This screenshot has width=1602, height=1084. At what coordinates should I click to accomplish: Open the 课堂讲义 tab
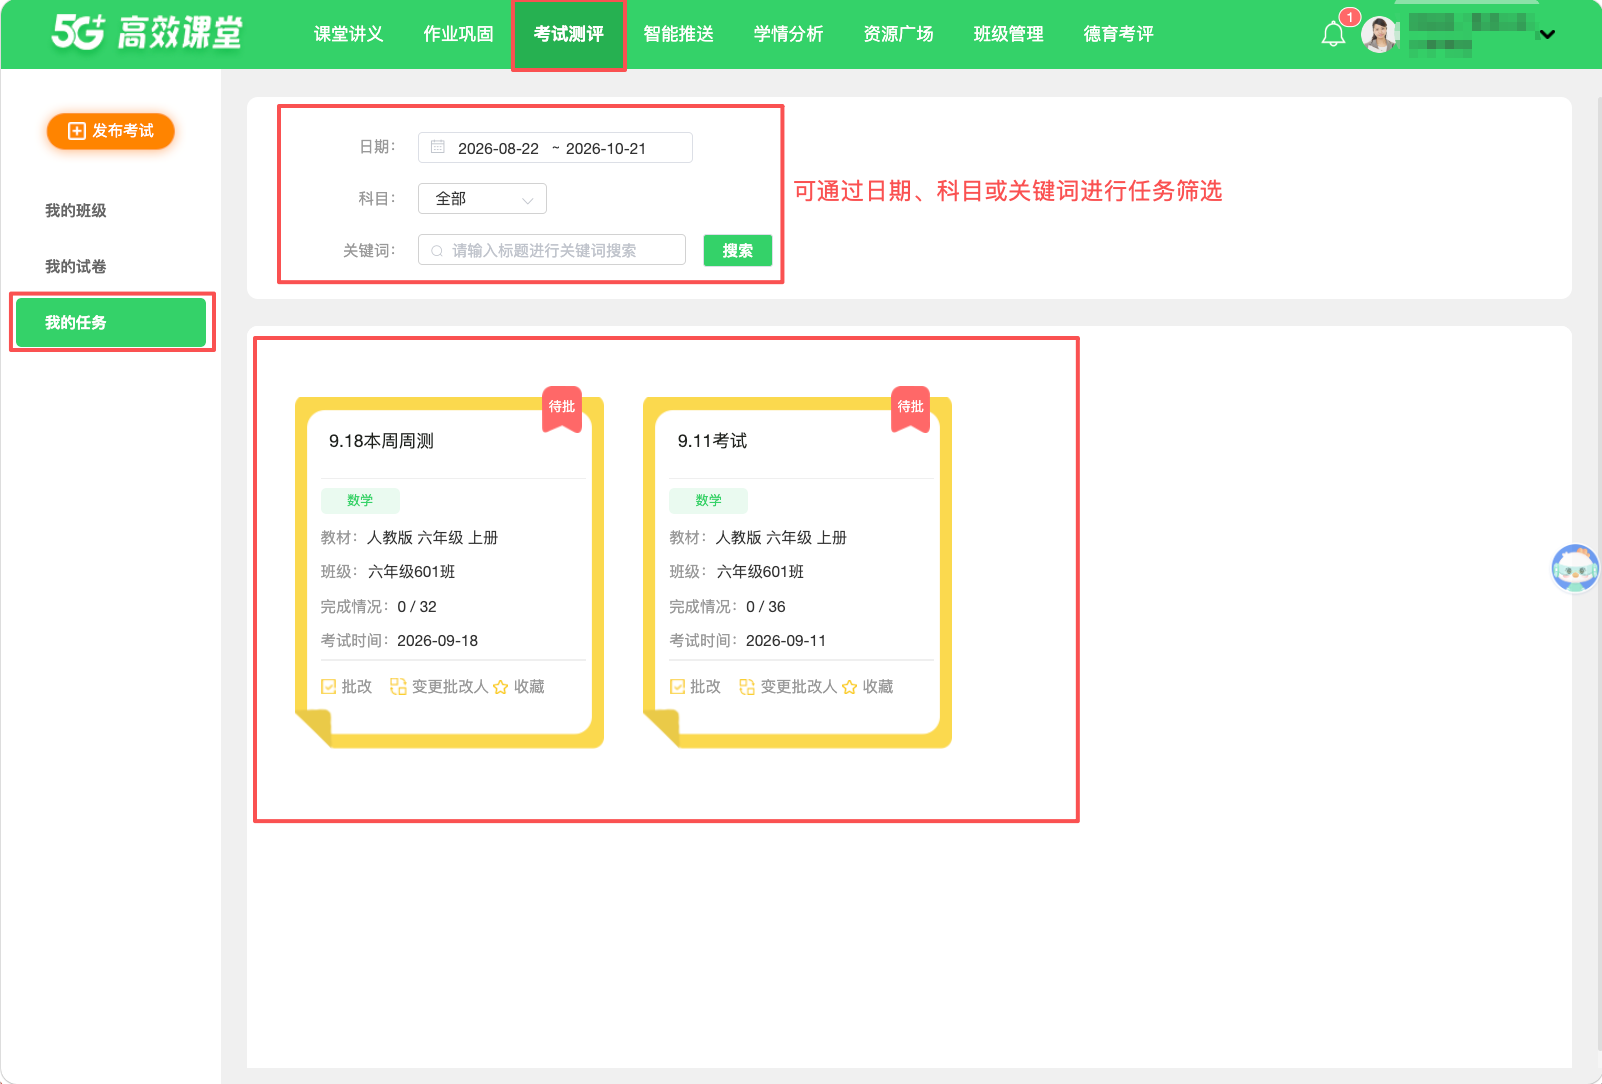click(349, 34)
